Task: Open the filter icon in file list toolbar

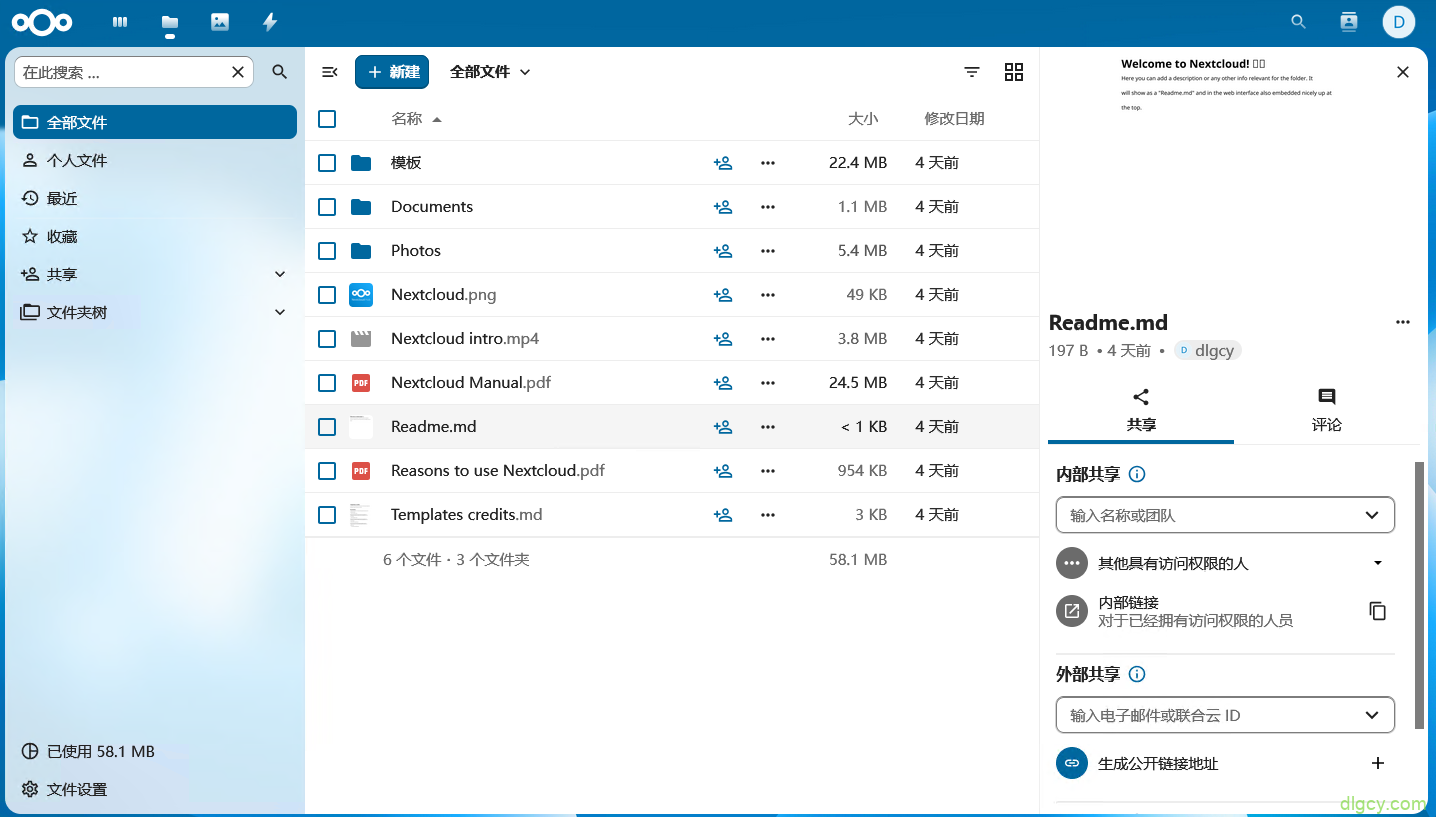Action: pos(972,72)
